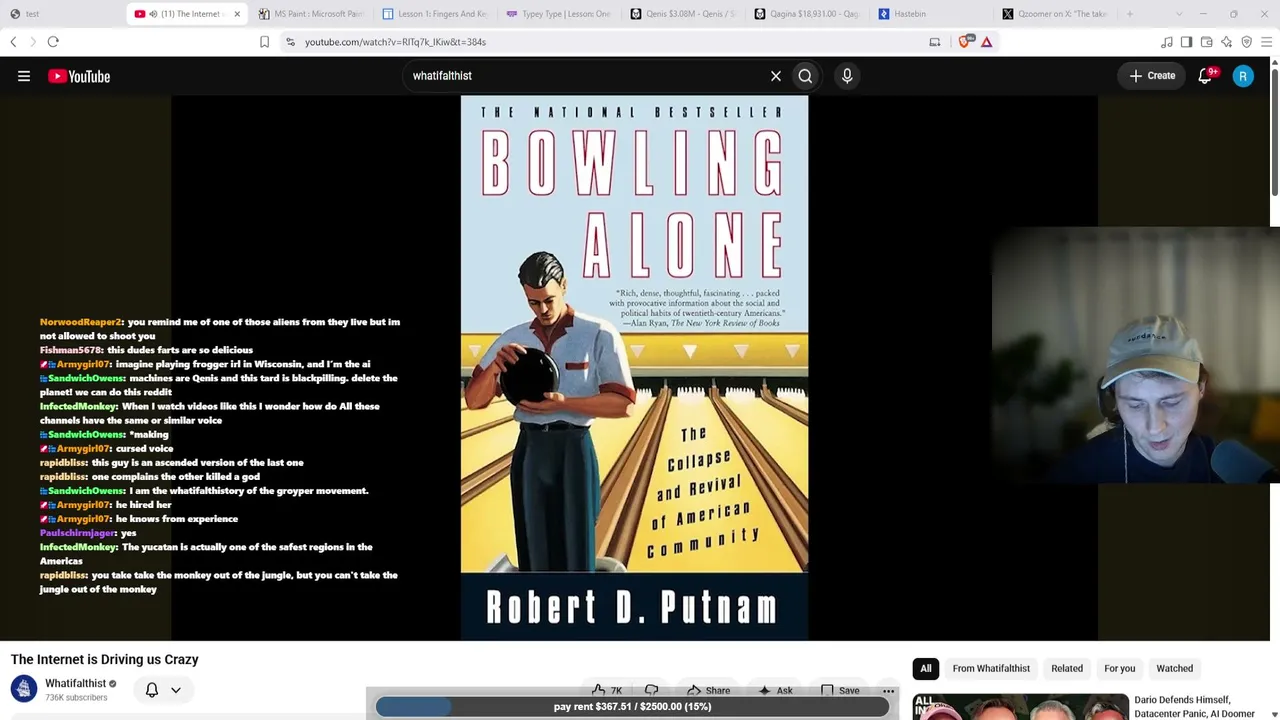Click the pay rent progress bar
This screenshot has width=1280, height=720.
click(632, 707)
